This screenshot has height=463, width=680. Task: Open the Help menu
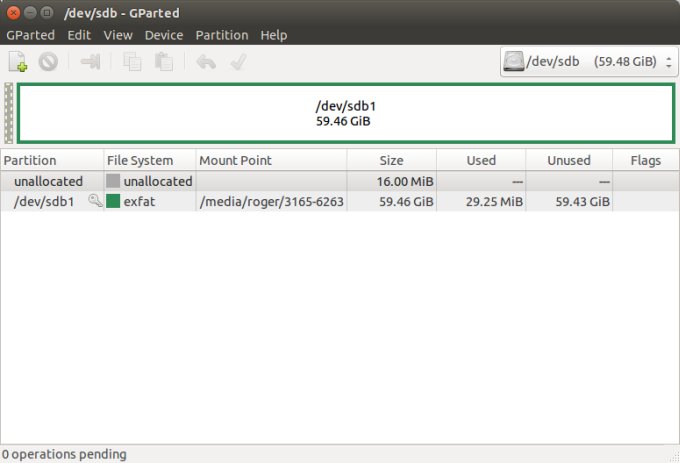273,35
